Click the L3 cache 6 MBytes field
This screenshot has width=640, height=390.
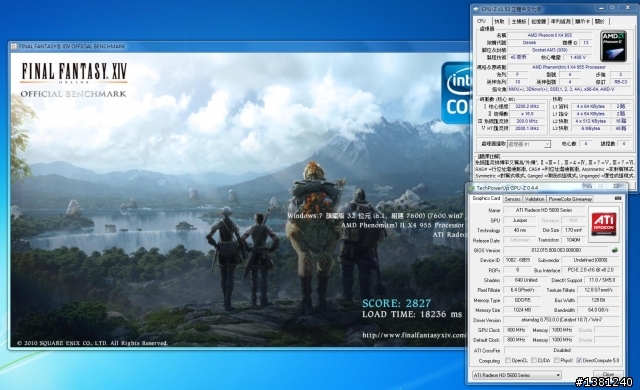tap(590, 128)
